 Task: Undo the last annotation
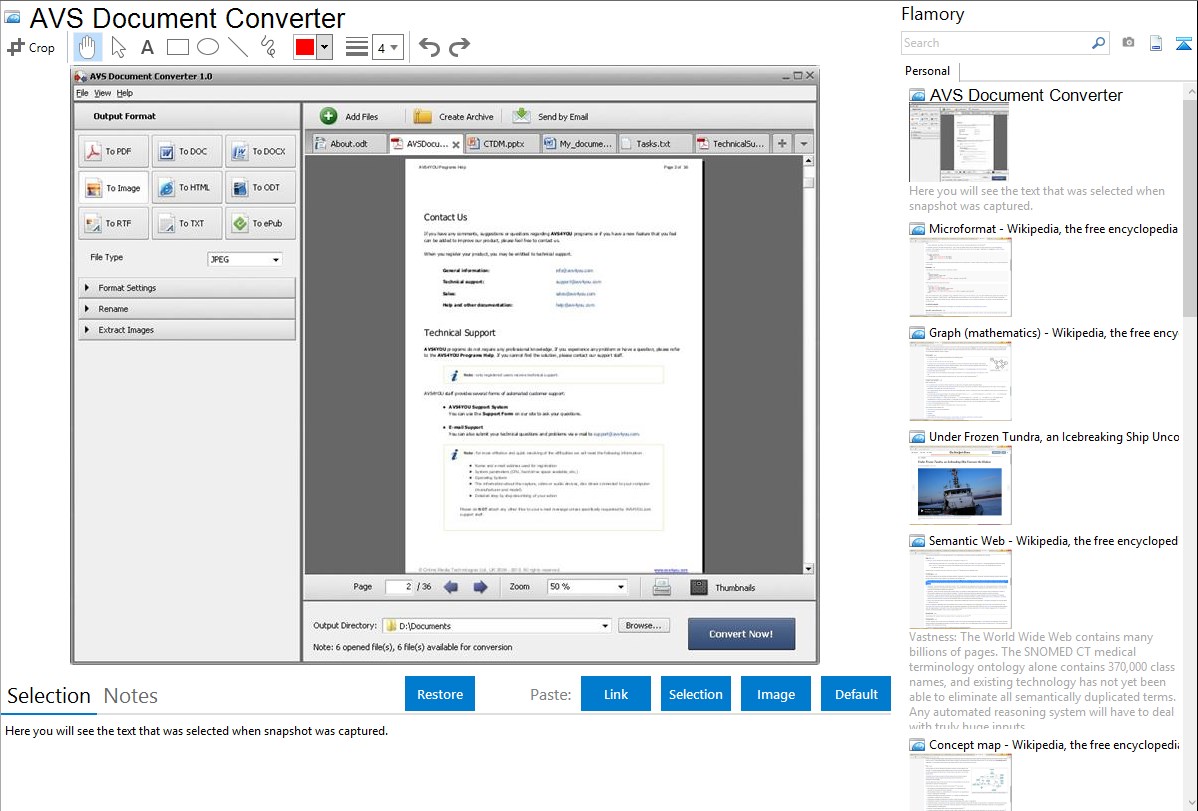pos(429,47)
